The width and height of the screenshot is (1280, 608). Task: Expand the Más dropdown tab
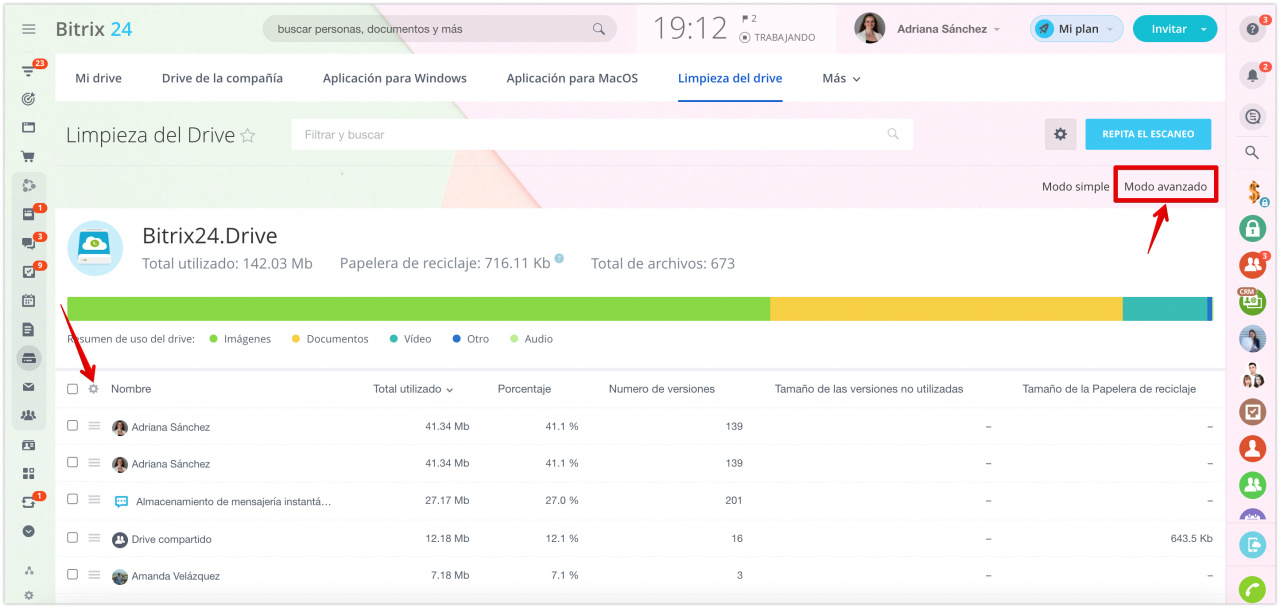841,78
